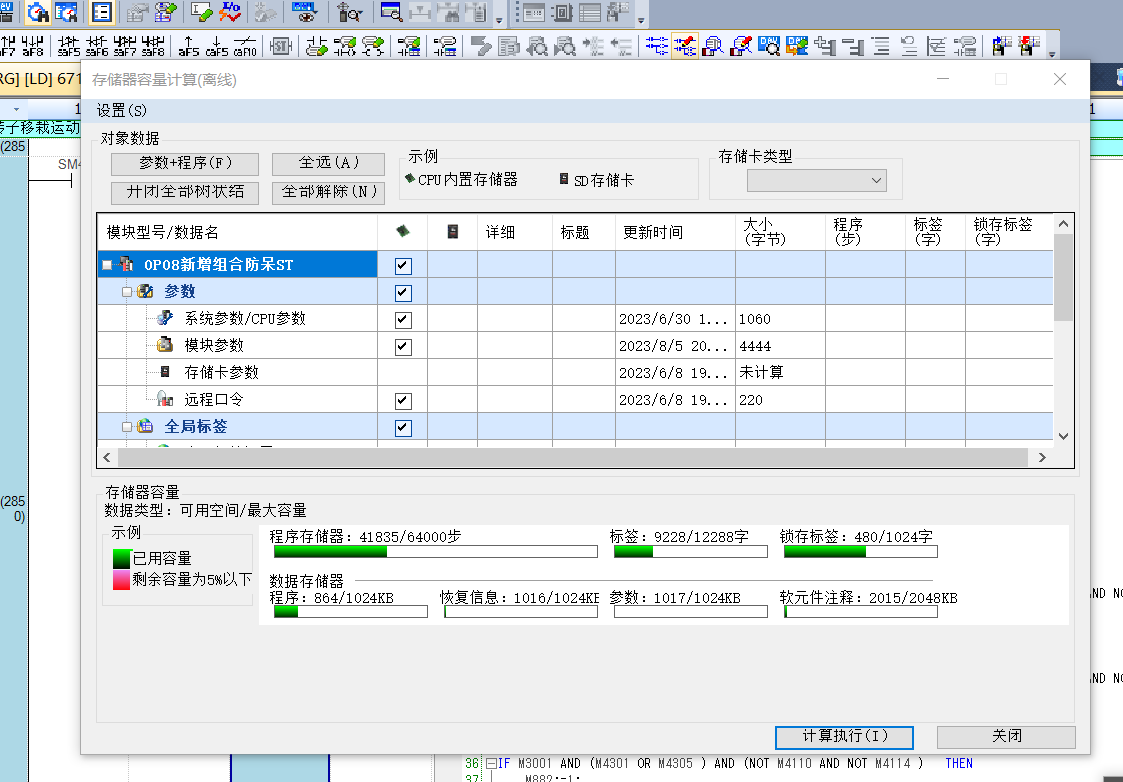
Task: Click the 更新时间 column header
Action: pyautogui.click(x=652, y=232)
